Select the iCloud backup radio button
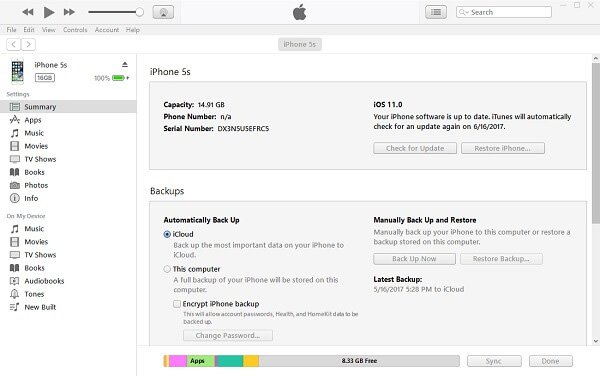600x376 pixels. 167,234
